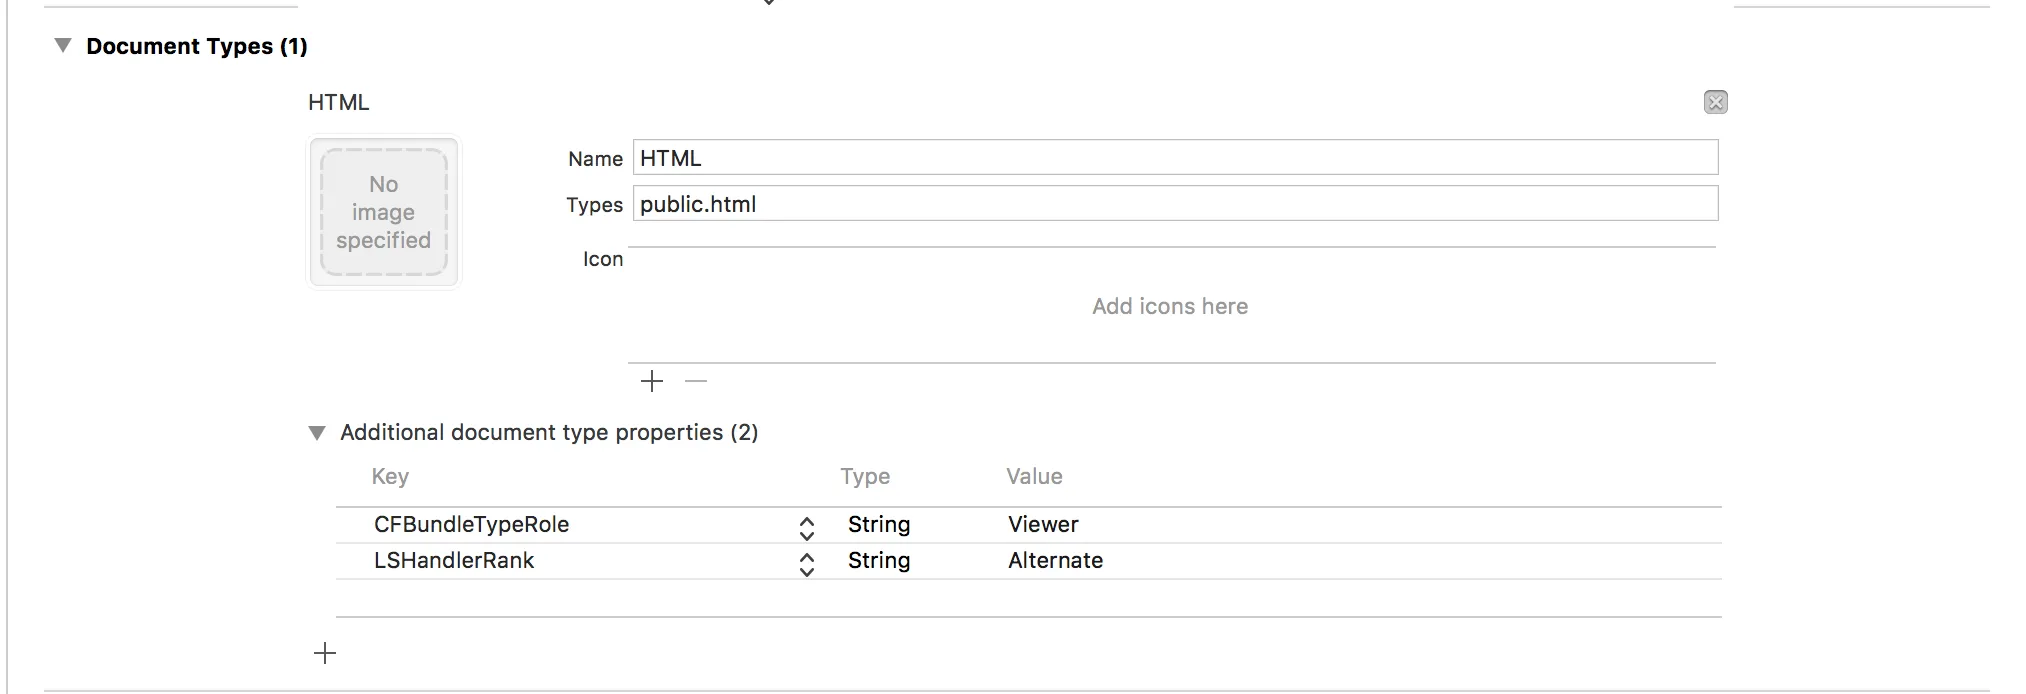Click String type for CFBundleTypeRole
Viewport: 2026px width, 694px height.
click(878, 525)
